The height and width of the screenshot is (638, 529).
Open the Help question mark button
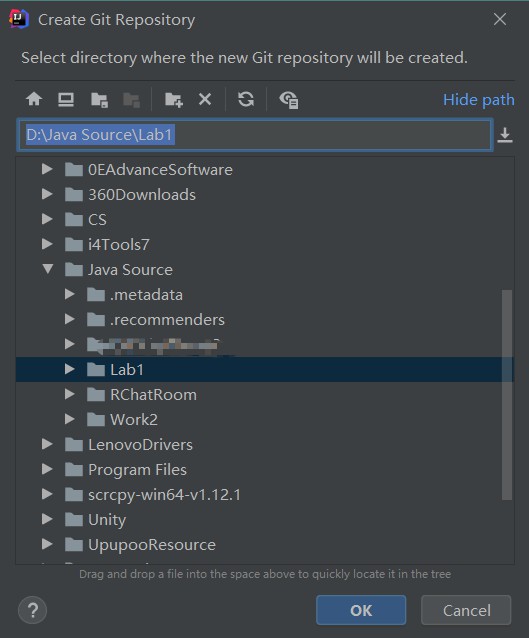(x=33, y=610)
